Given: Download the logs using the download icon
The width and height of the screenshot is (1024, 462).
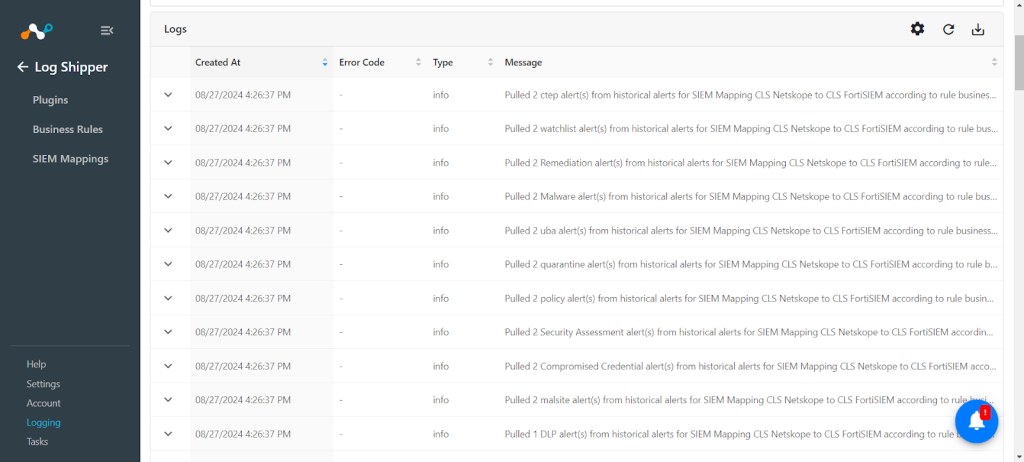Looking at the screenshot, I should (x=978, y=29).
